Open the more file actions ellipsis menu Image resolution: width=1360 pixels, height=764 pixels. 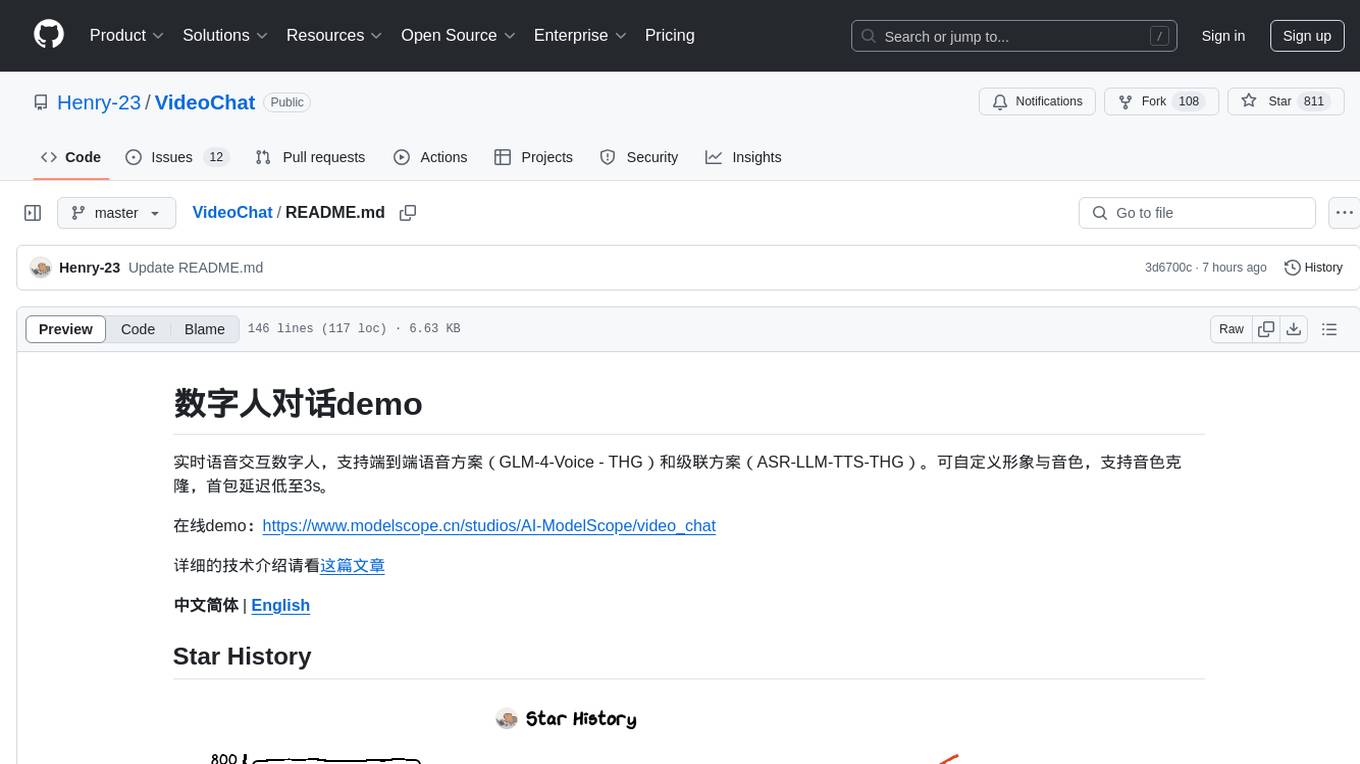click(1344, 213)
